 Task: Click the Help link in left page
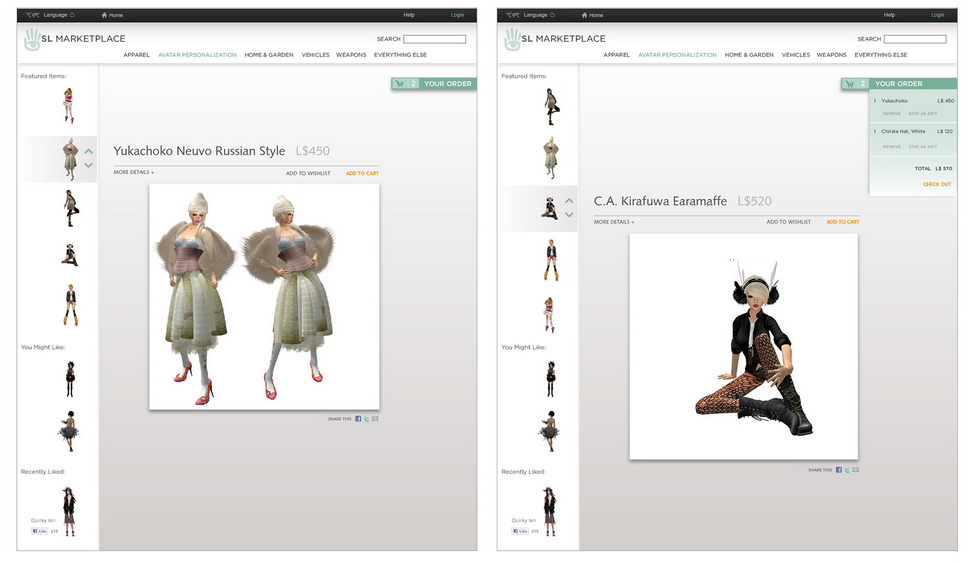pyautogui.click(x=409, y=15)
